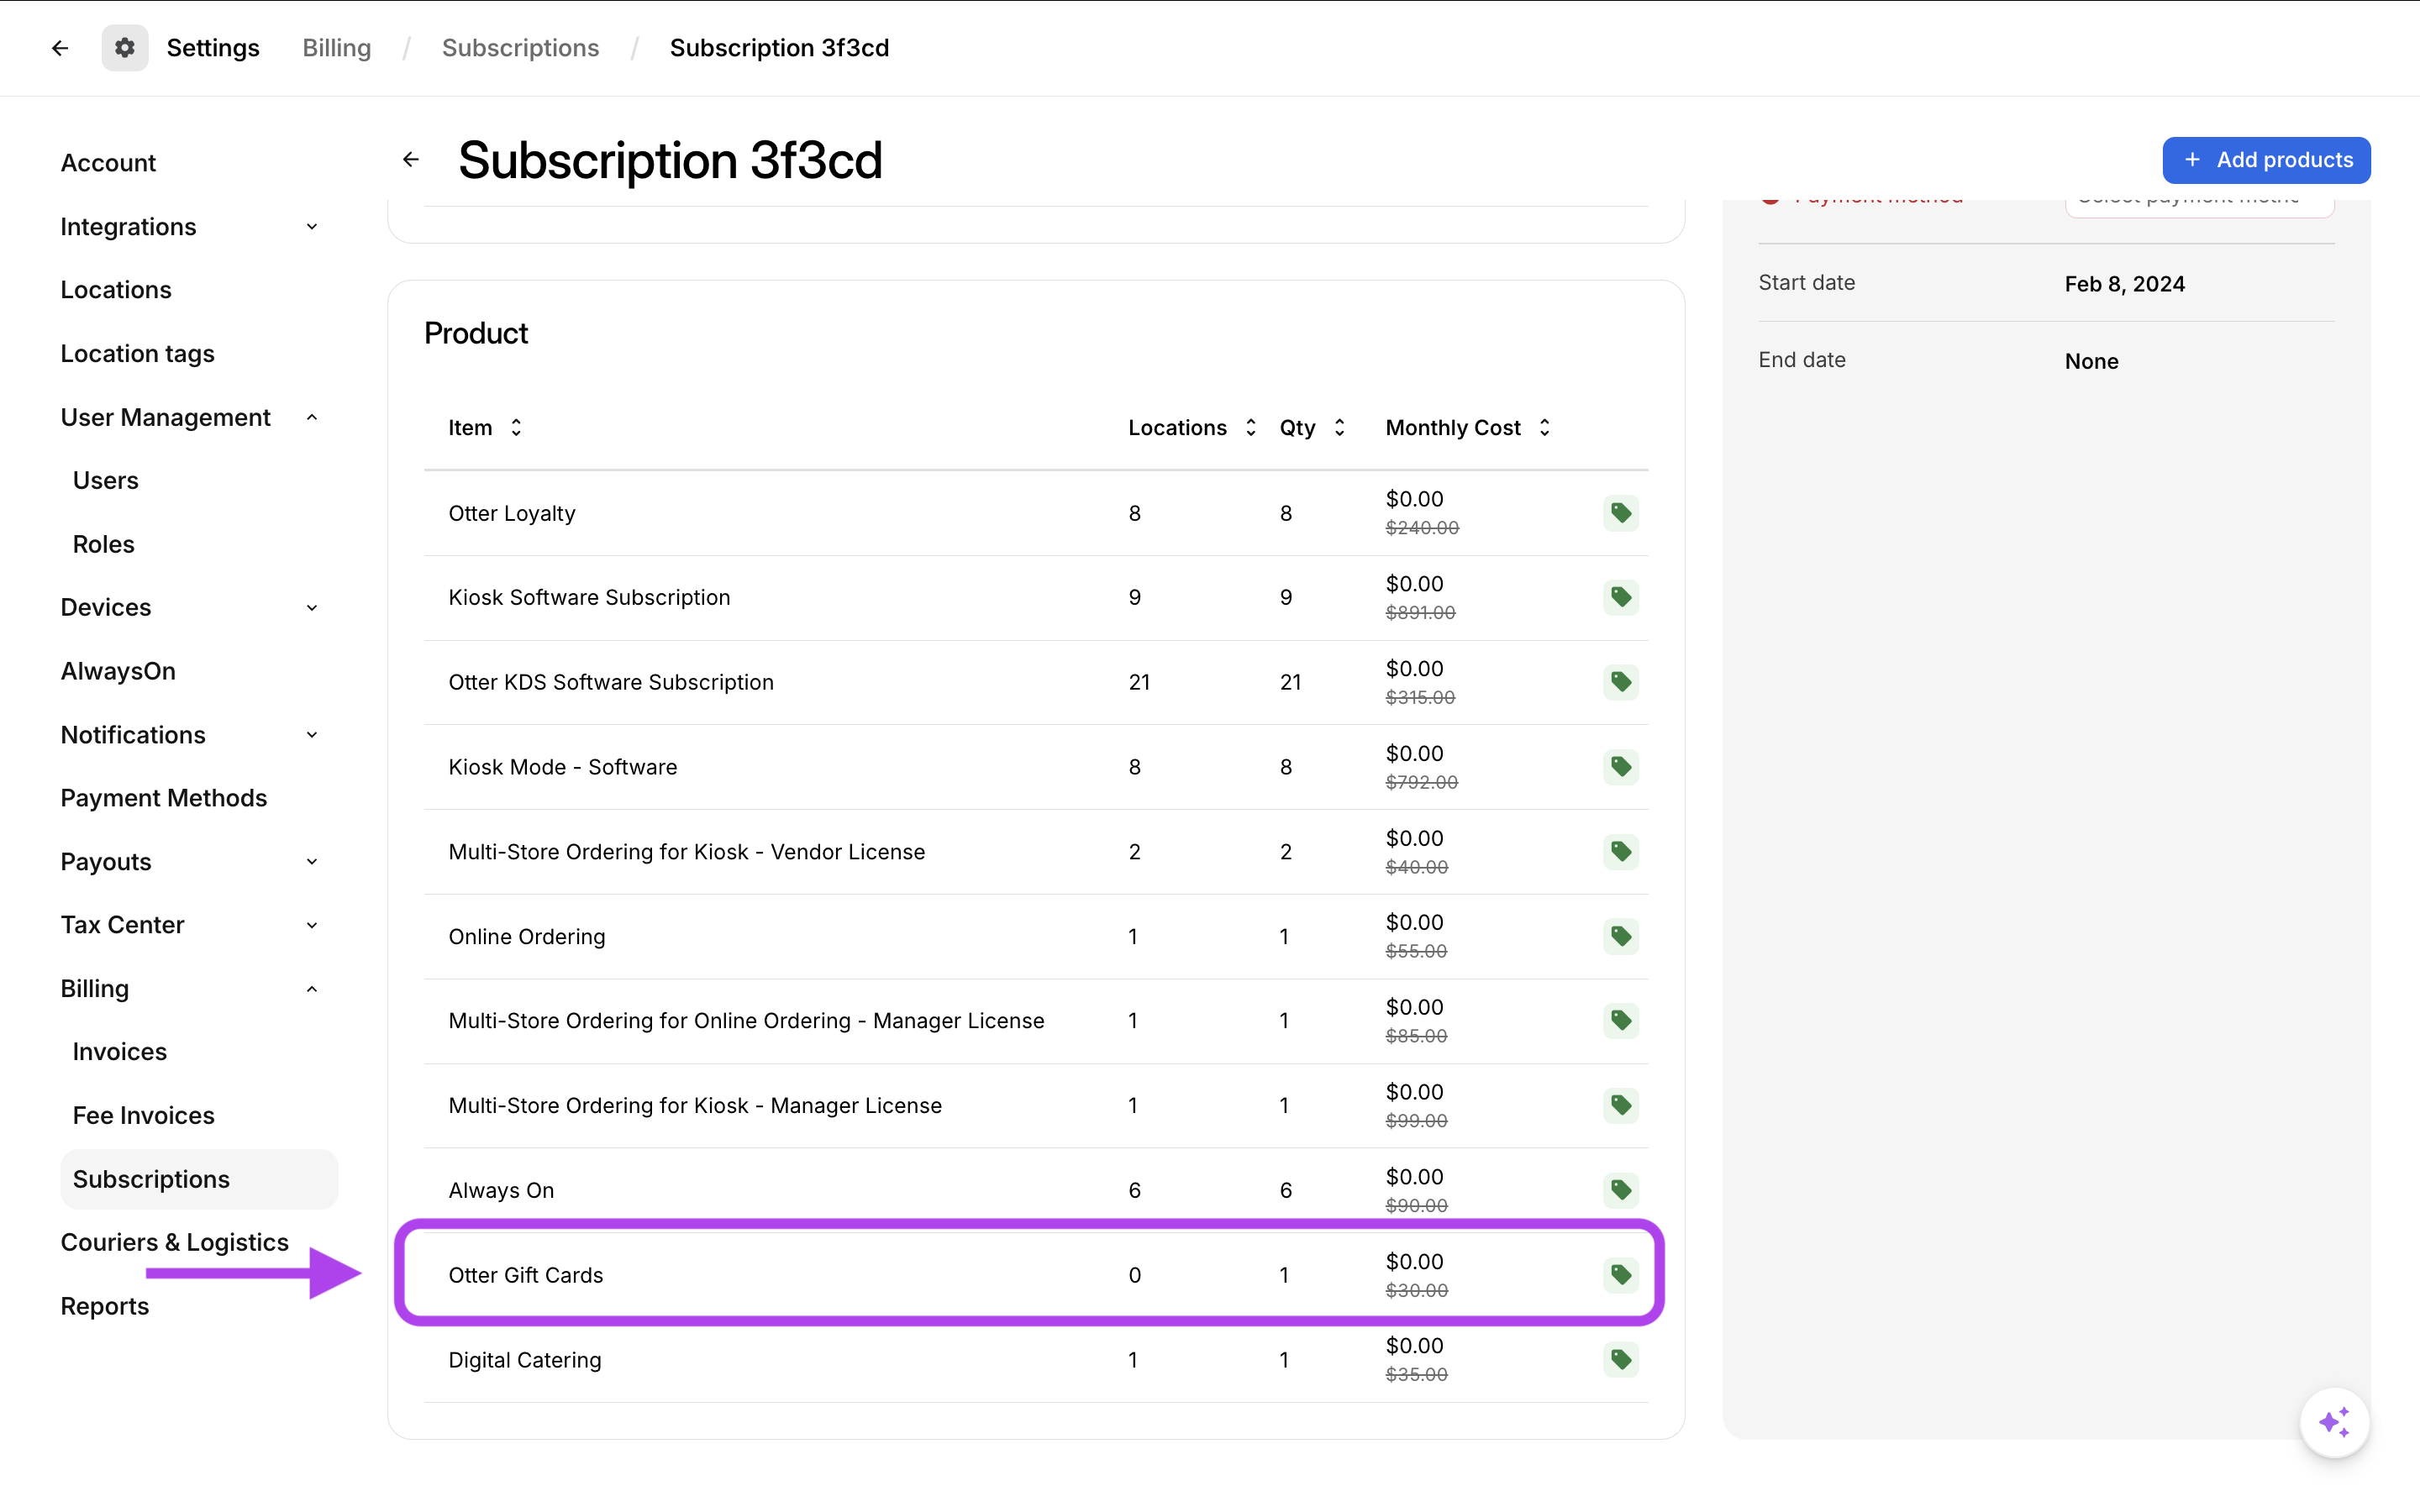Go to Payment Methods page
The image size is (2420, 1512).
click(164, 798)
